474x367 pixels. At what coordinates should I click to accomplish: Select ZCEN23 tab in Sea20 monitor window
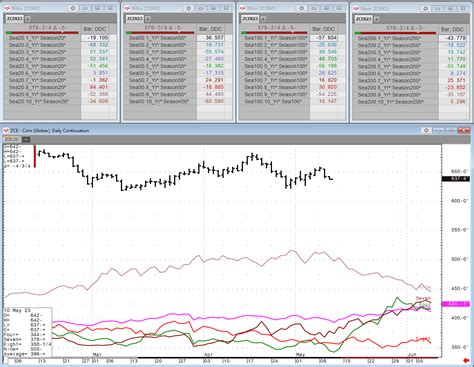(15, 19)
